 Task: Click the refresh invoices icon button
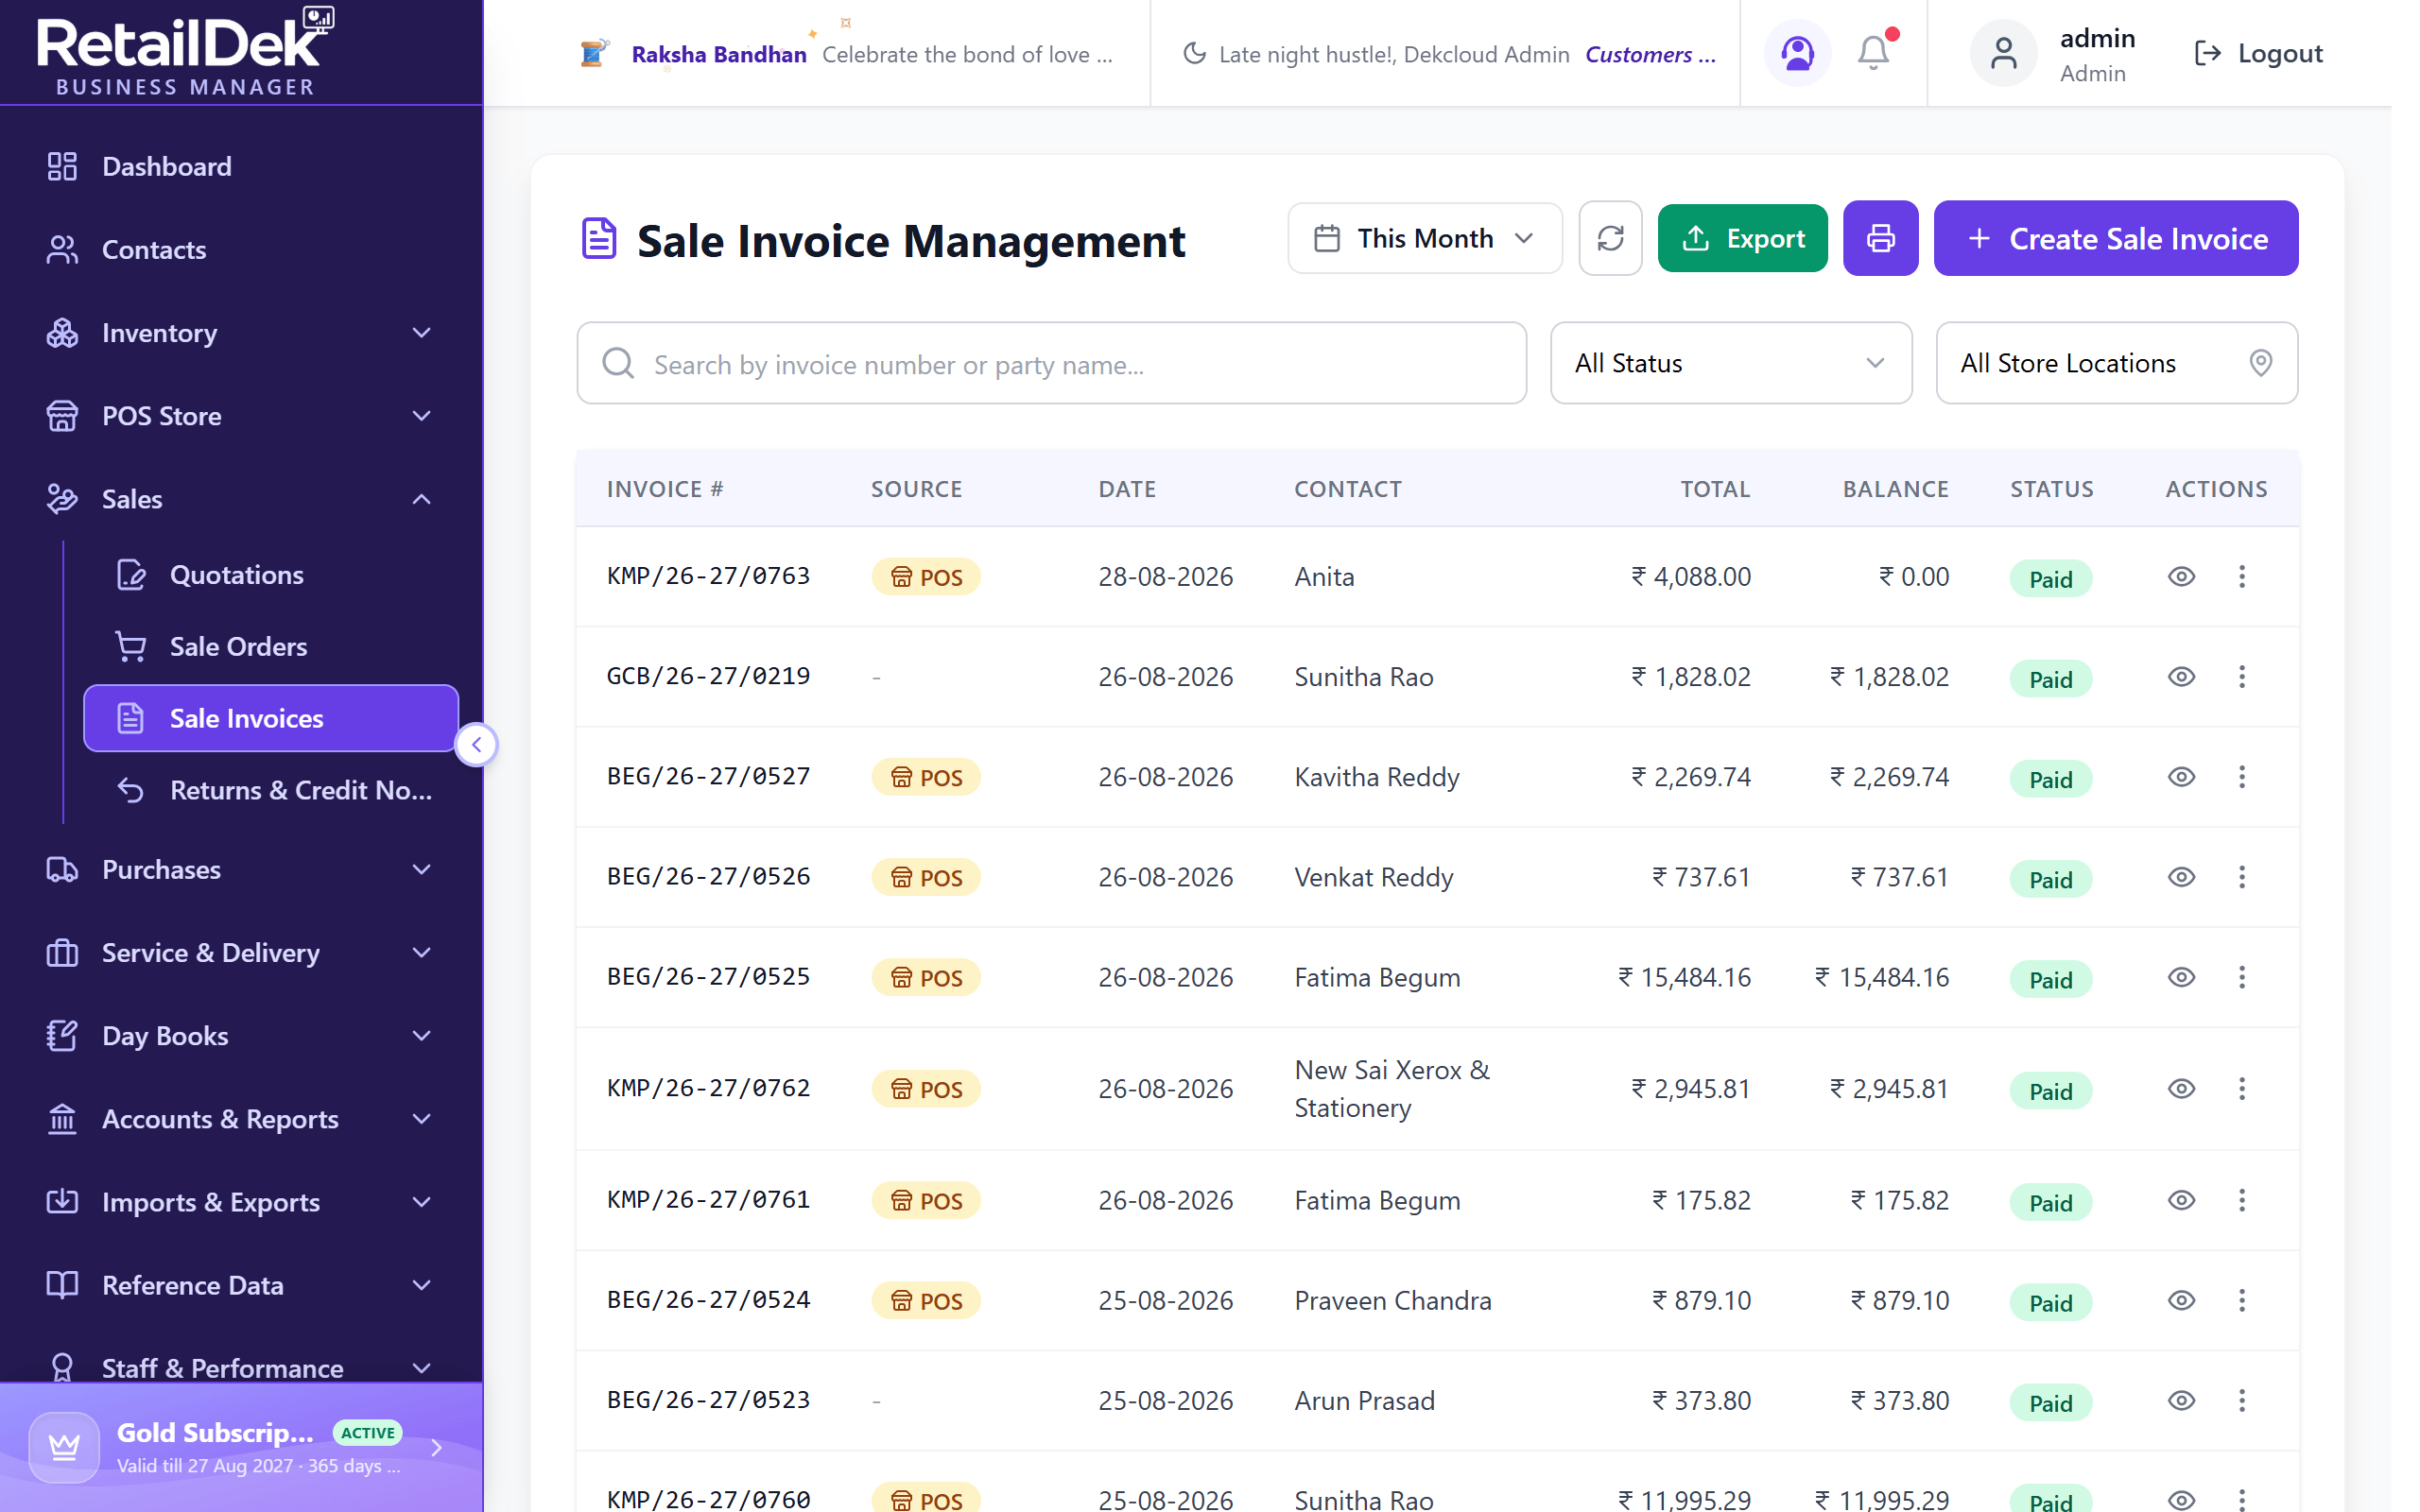[1610, 238]
